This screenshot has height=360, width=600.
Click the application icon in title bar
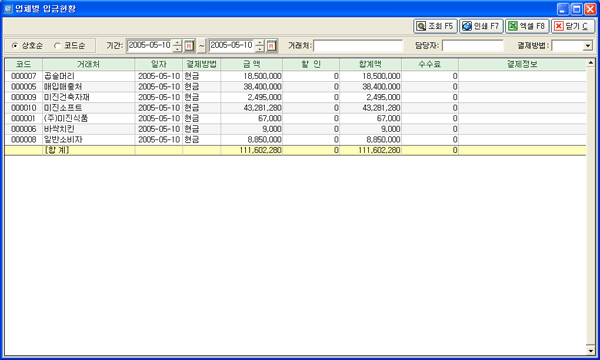8,8
